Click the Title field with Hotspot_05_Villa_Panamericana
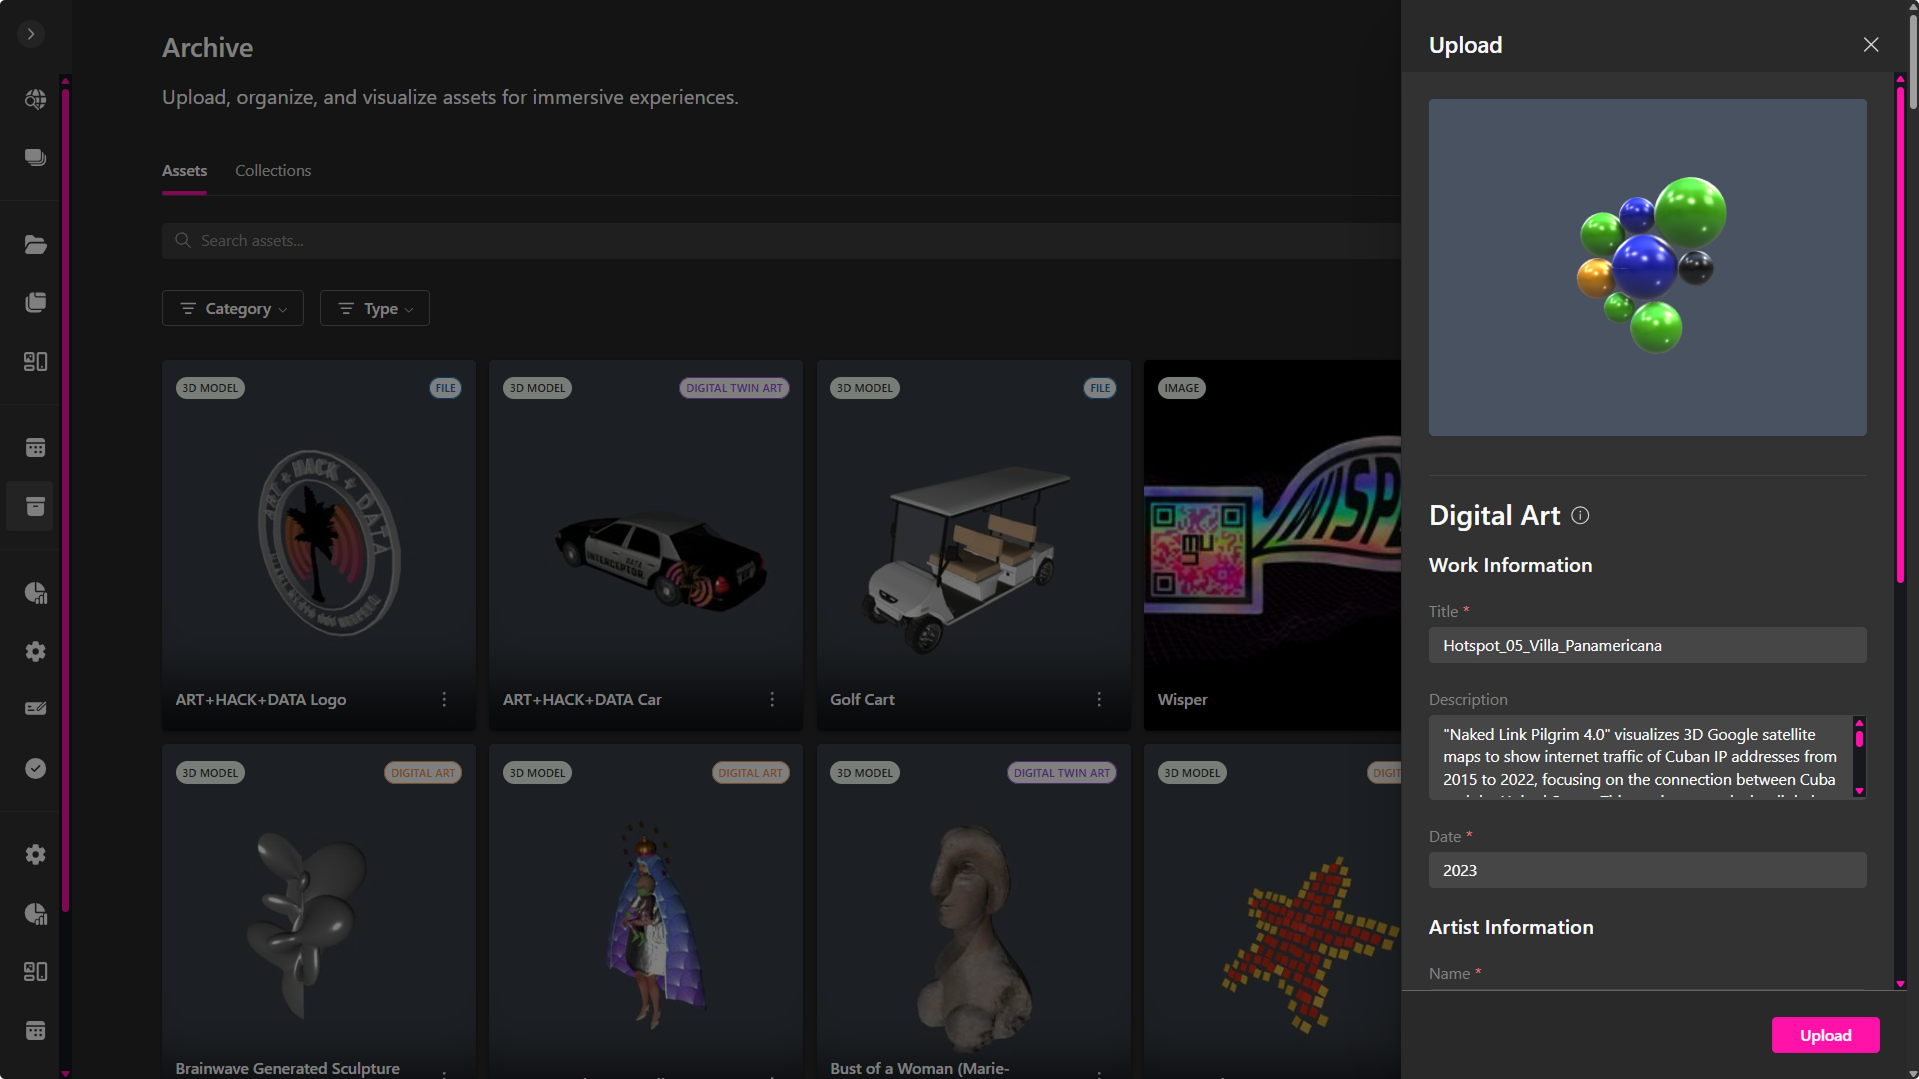Screen dimensions: 1919x1079 pos(1647,646)
